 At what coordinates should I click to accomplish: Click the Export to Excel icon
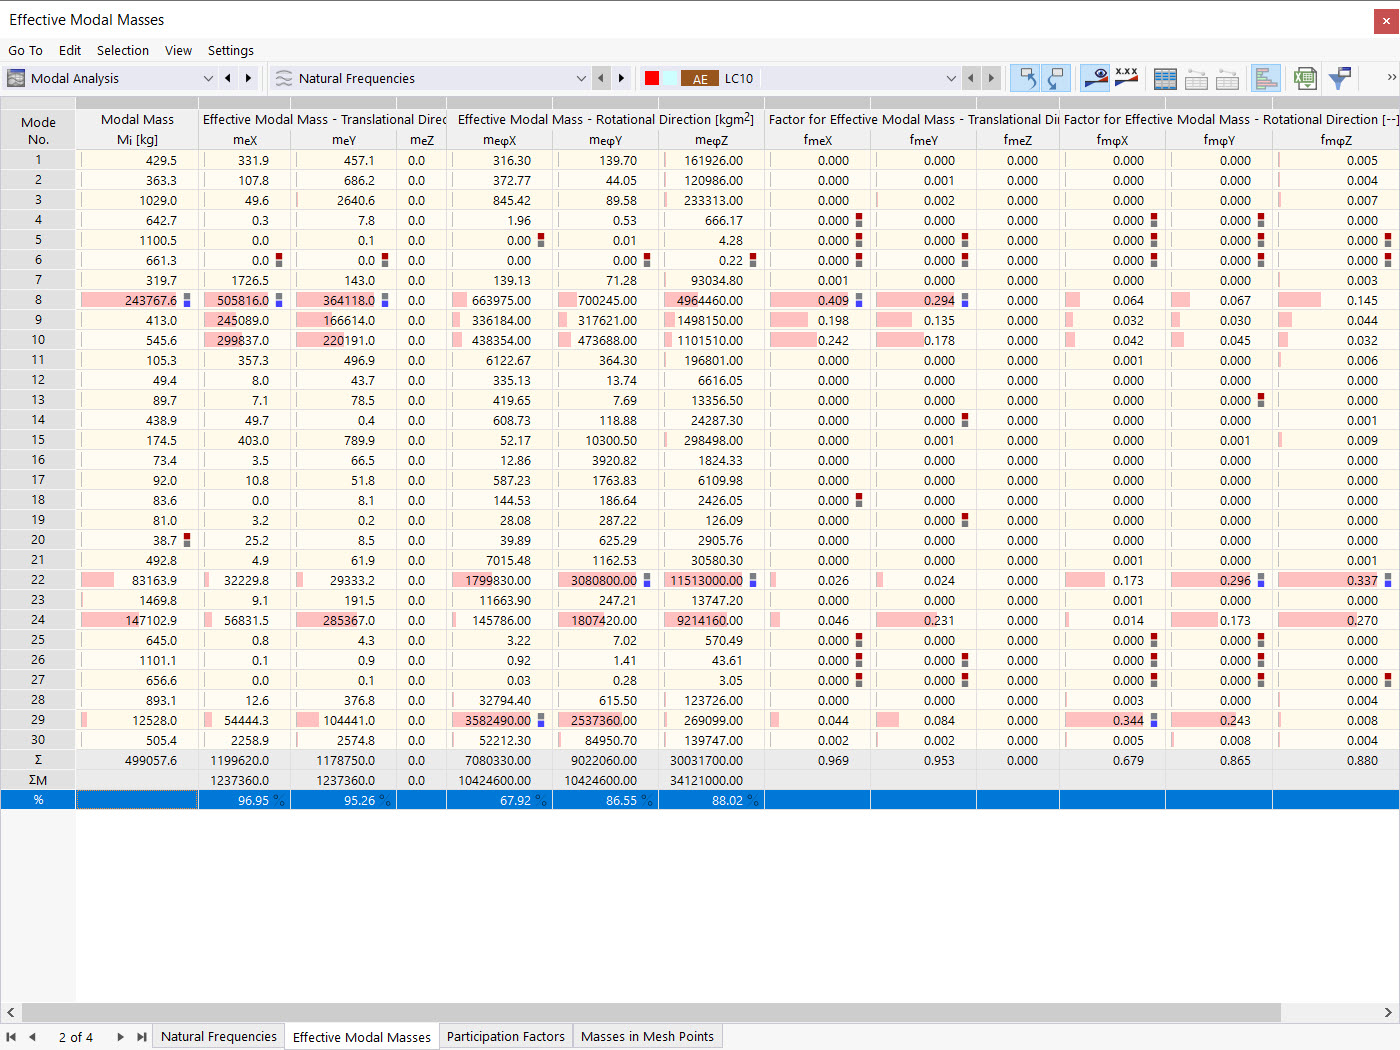click(x=1305, y=78)
